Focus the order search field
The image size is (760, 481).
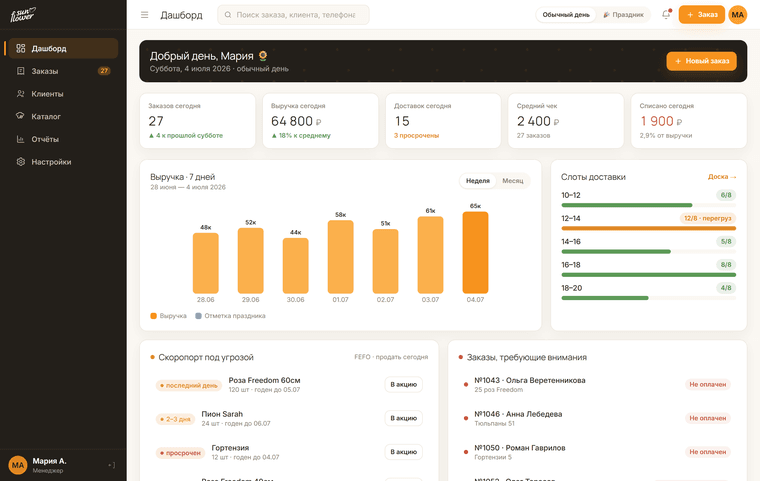[293, 15]
